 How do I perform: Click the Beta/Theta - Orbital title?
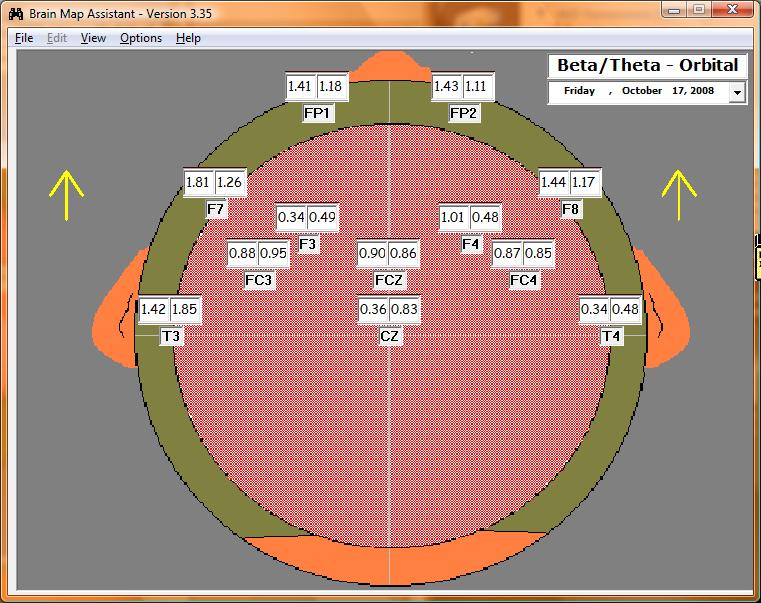(647, 65)
